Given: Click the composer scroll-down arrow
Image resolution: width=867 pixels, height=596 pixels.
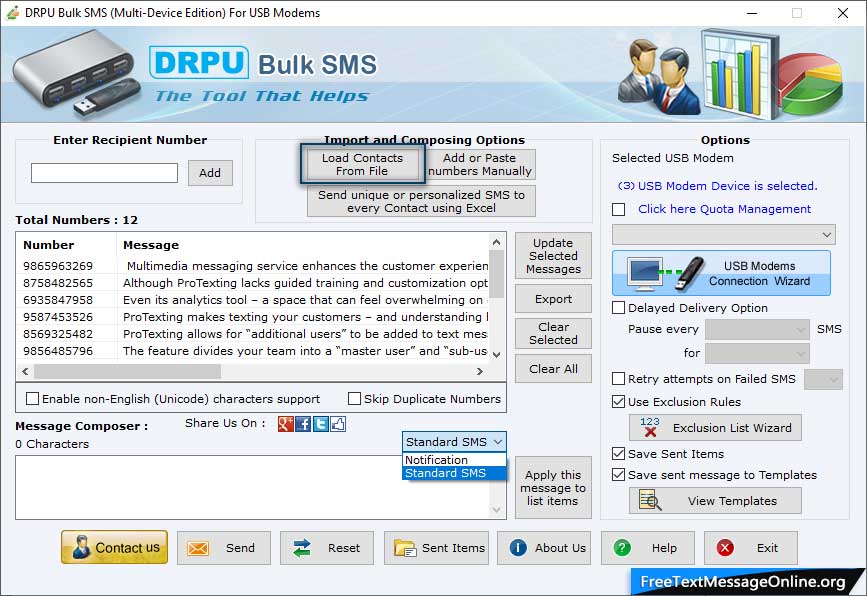Looking at the screenshot, I should pyautogui.click(x=497, y=510).
